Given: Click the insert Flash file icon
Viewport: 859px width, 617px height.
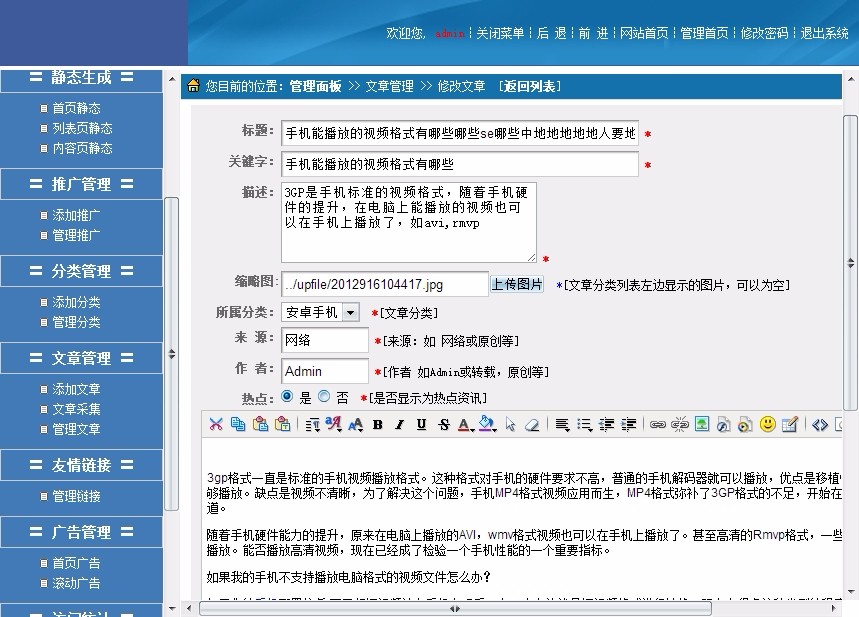Looking at the screenshot, I should (723, 425).
